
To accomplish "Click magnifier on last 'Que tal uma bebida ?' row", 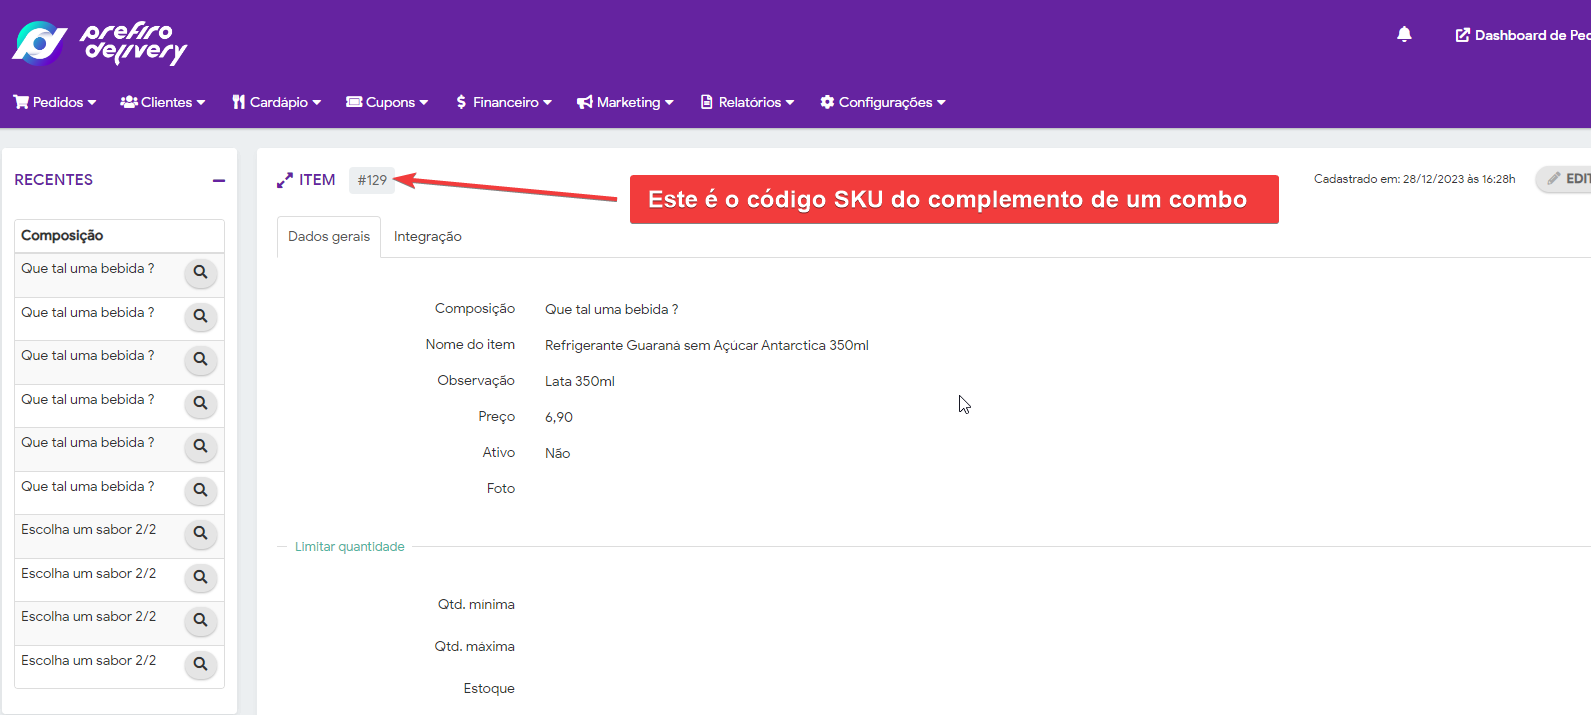I will [201, 490].
